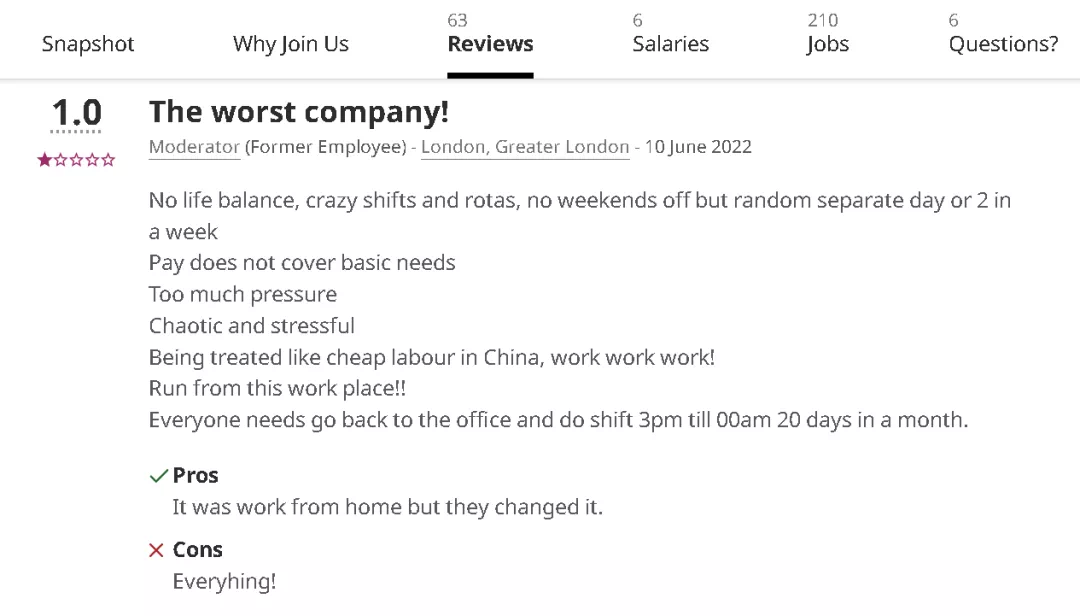Go to the Salaries tab

(670, 44)
